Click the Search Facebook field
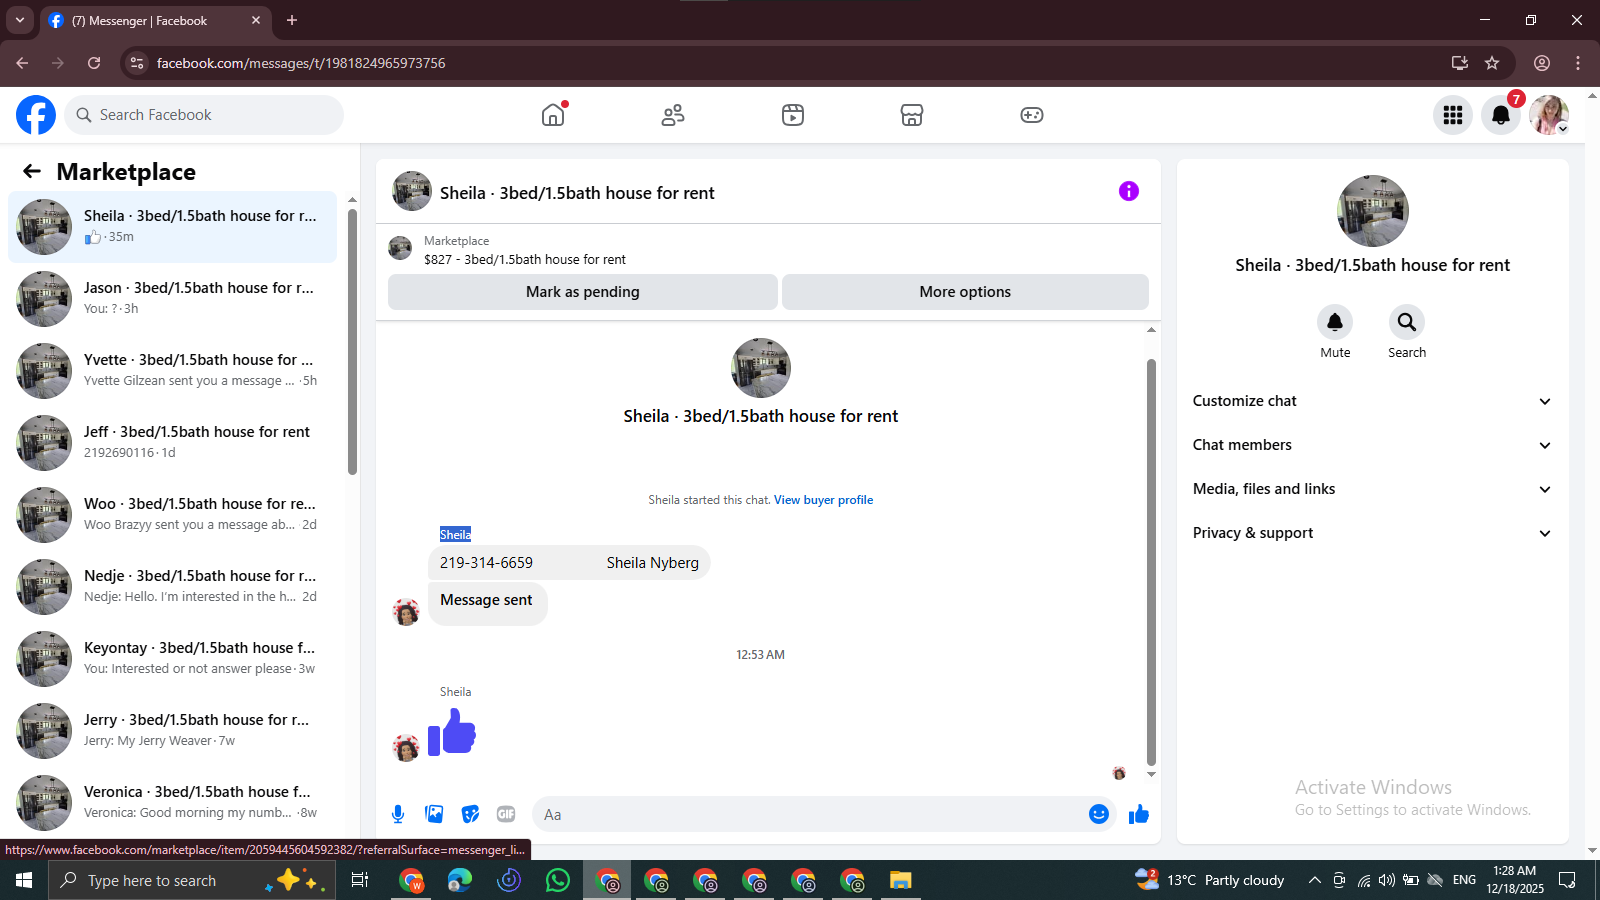The width and height of the screenshot is (1600, 900). pyautogui.click(x=204, y=115)
